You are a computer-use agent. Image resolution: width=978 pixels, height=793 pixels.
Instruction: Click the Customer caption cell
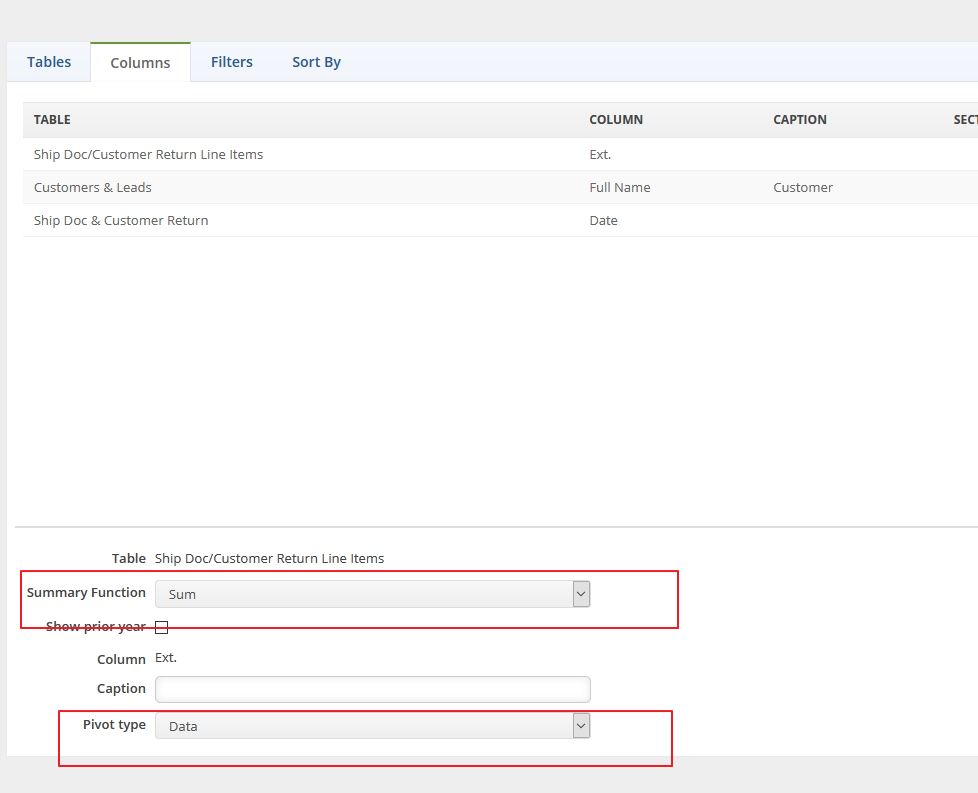click(x=803, y=188)
